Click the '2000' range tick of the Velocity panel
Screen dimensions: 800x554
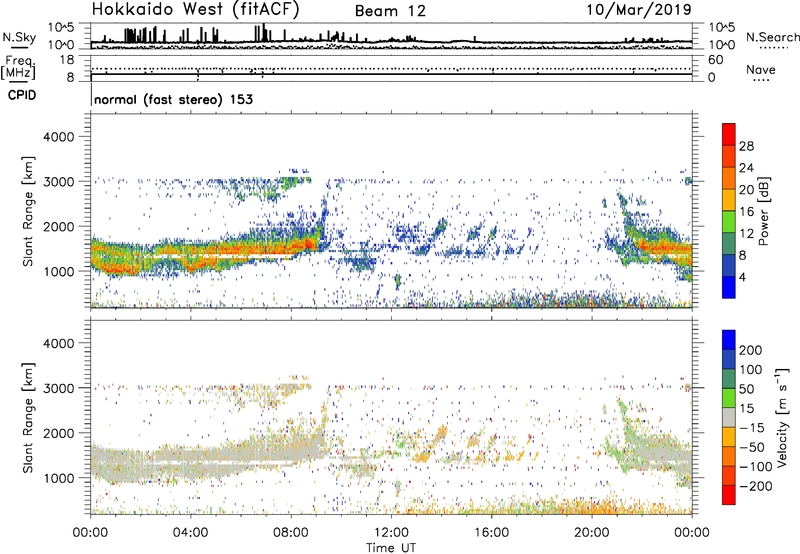(59, 433)
